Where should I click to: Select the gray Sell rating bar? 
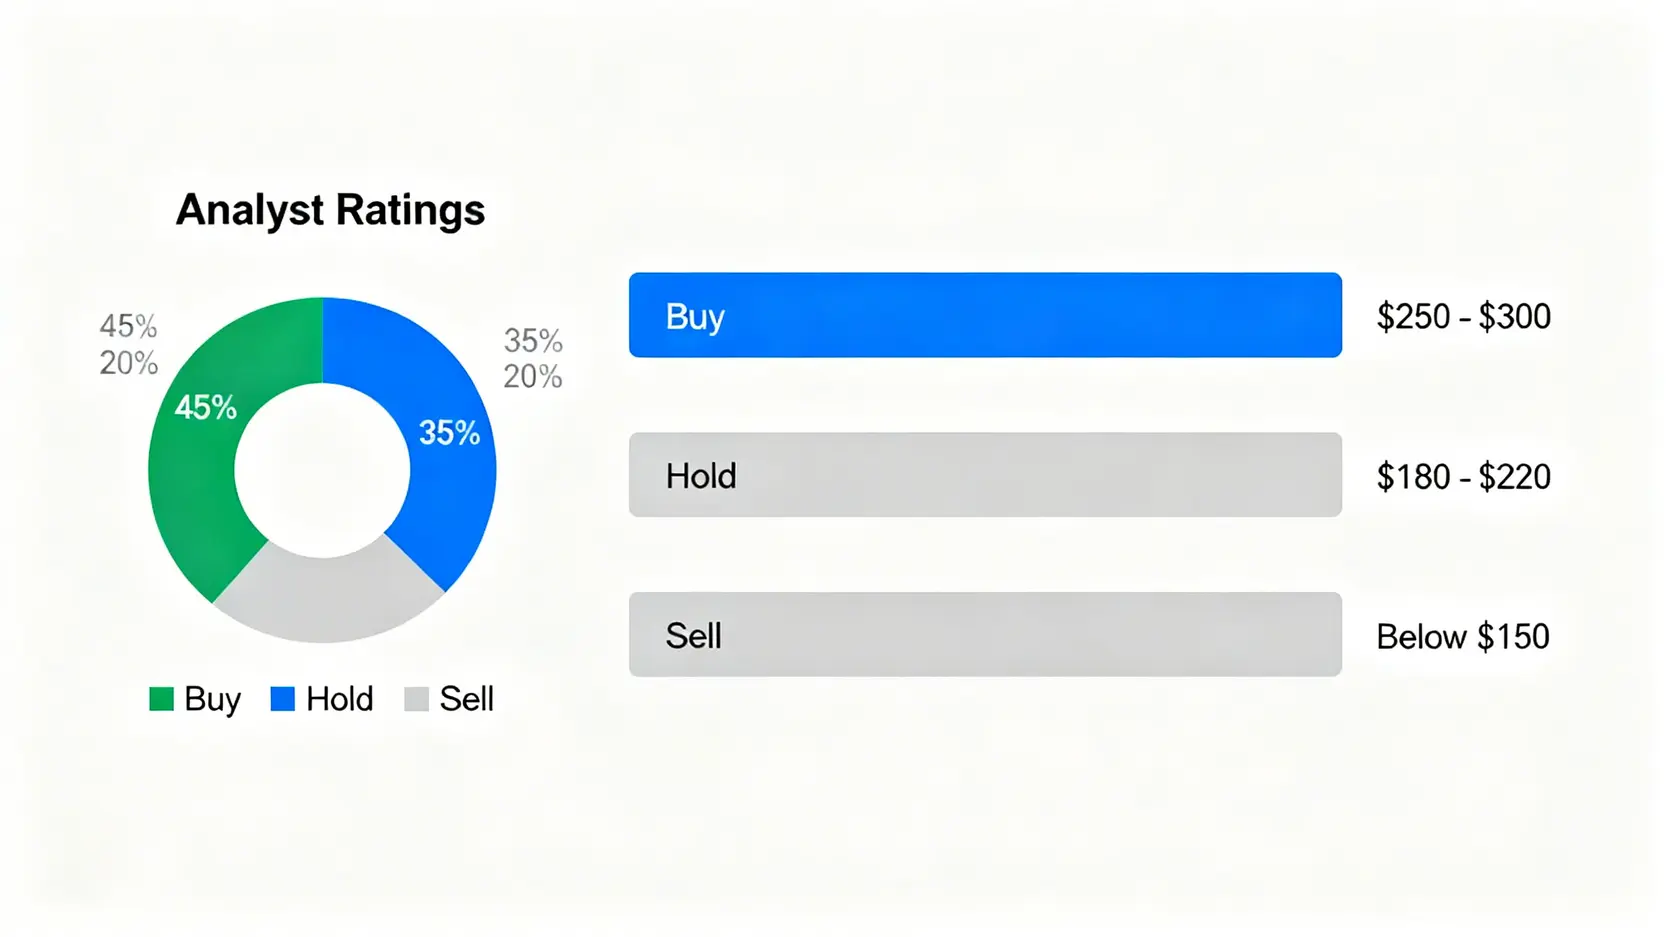[x=984, y=635]
